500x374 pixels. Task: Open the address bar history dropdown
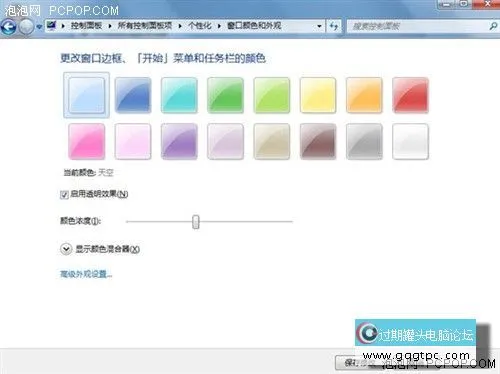(319, 26)
